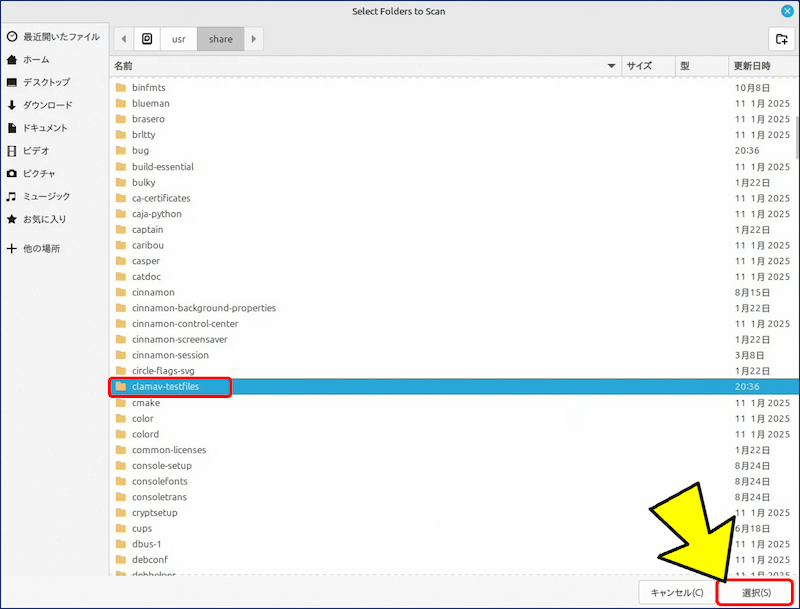The height and width of the screenshot is (609, 800).
Task: Select the binfmts folder icon
Action: 121,88
